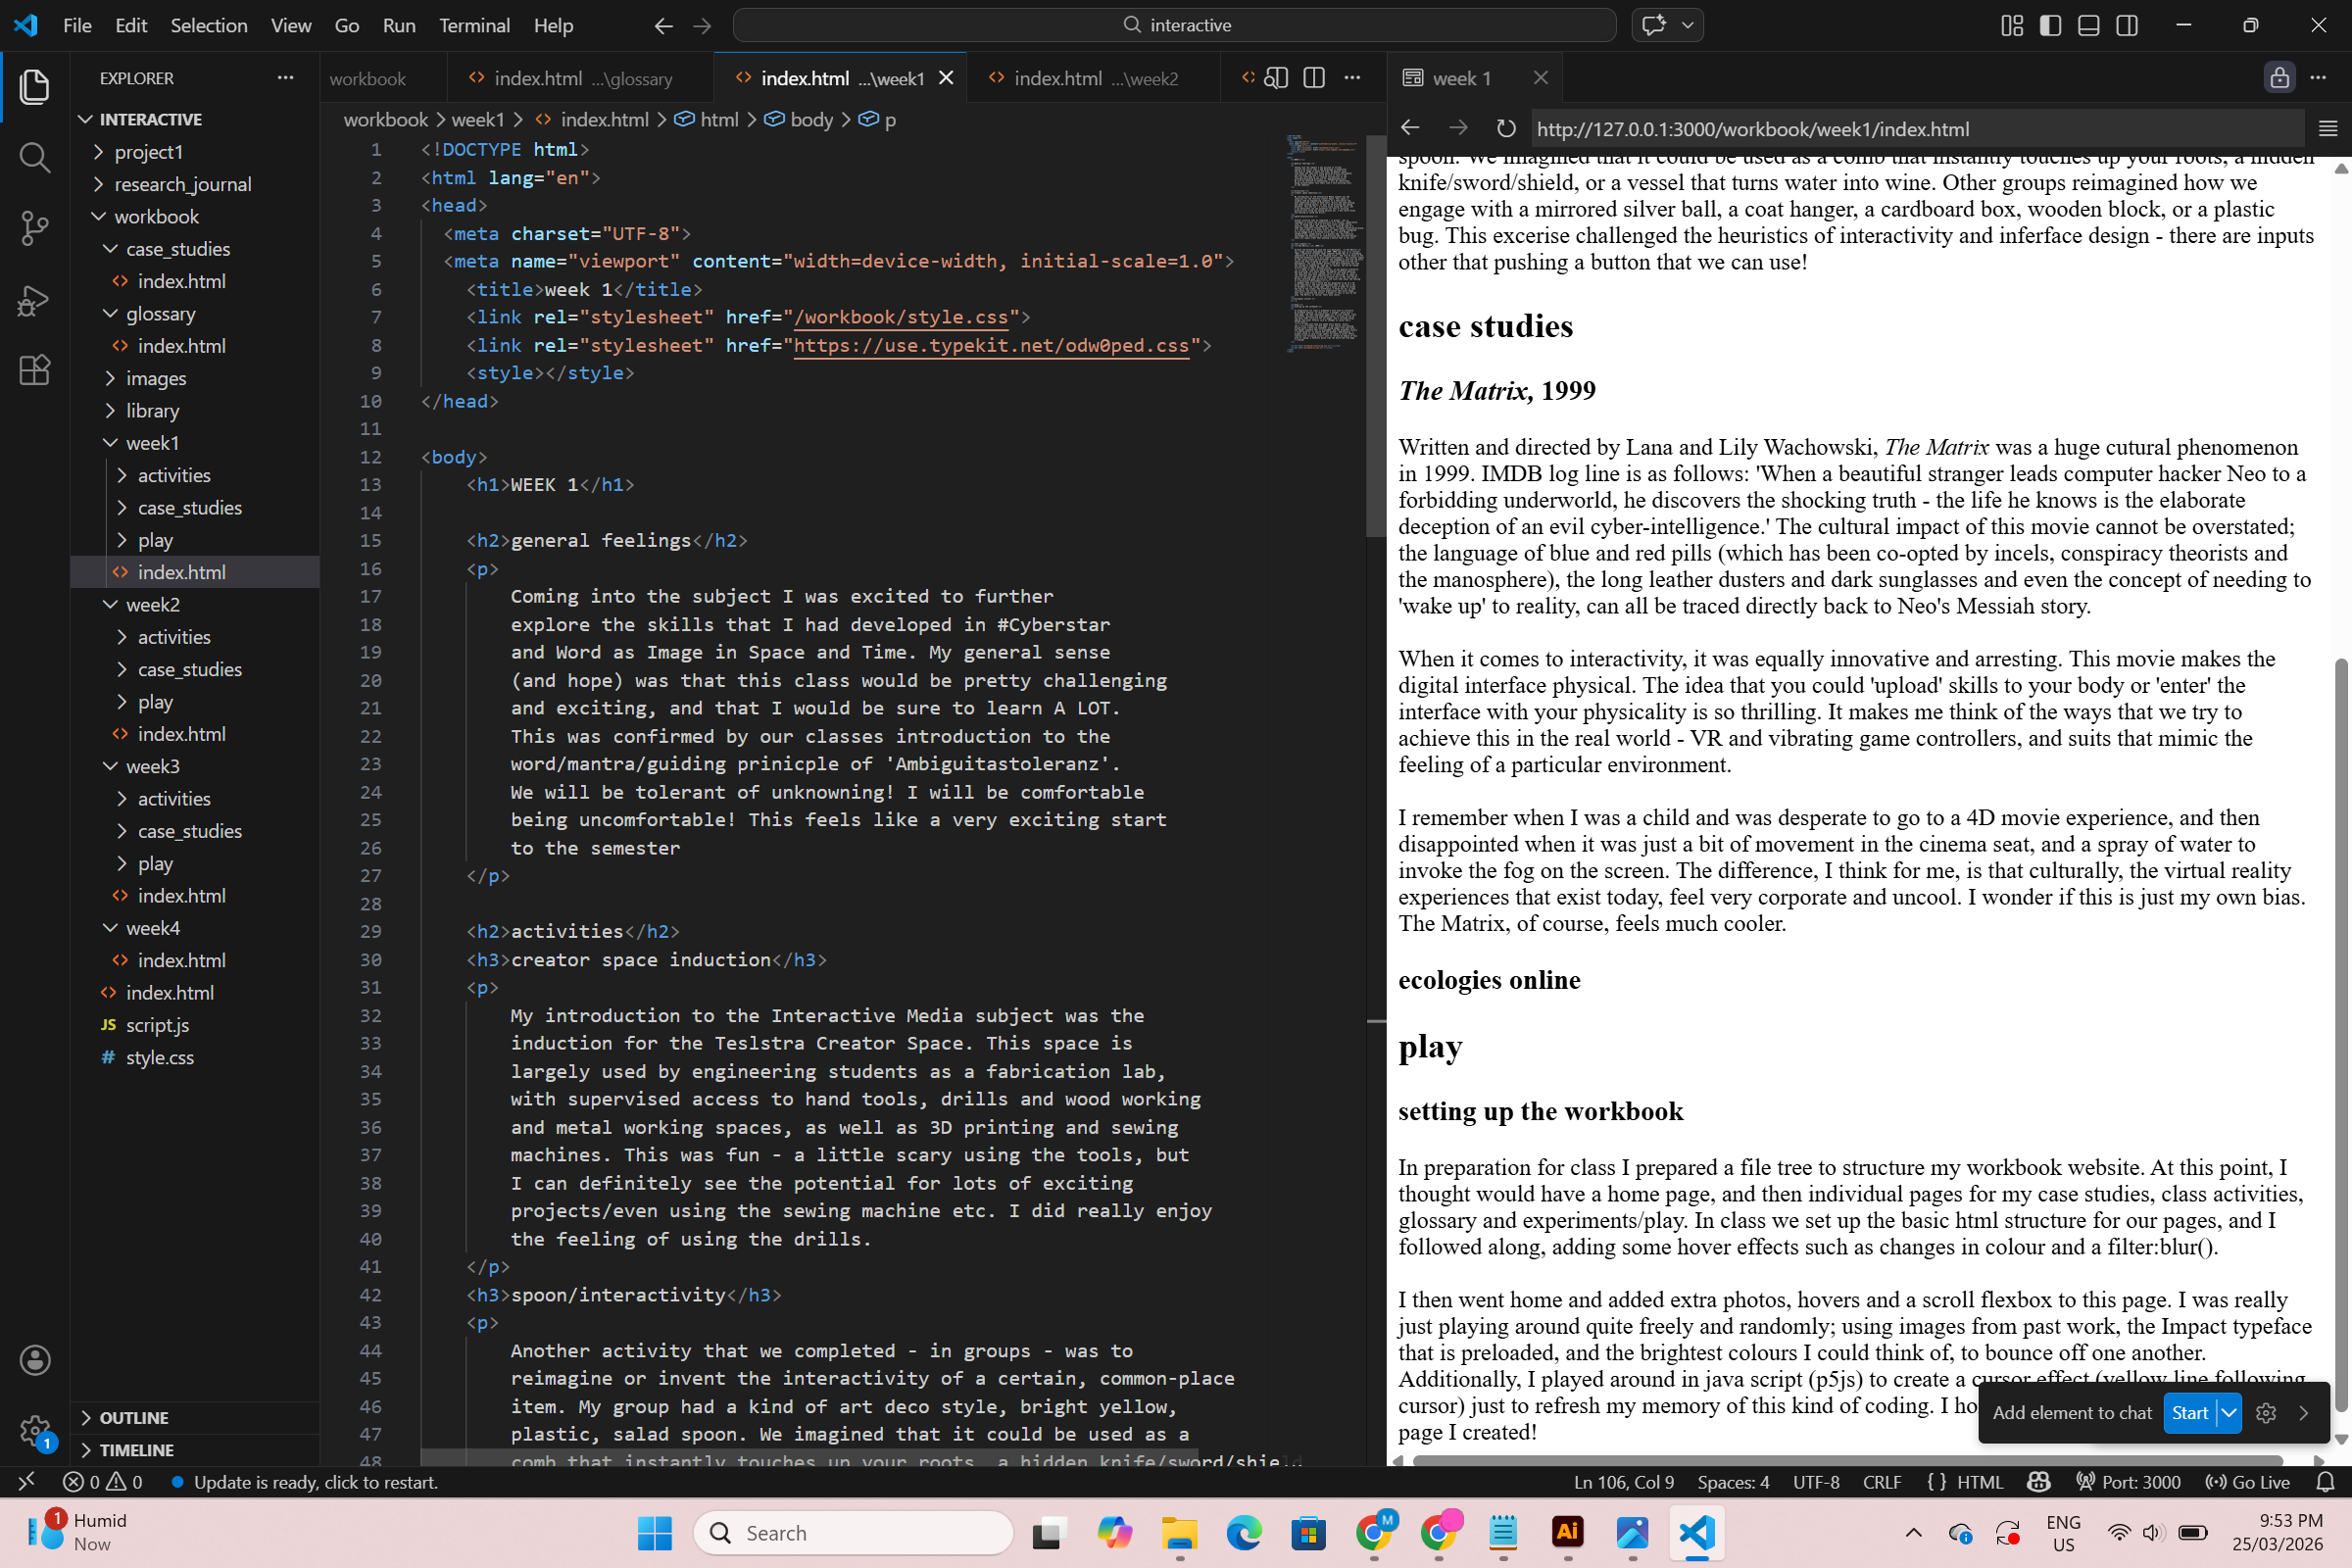2352x1568 pixels.
Task: Click Go Live in status bar
Action: (x=2248, y=1482)
